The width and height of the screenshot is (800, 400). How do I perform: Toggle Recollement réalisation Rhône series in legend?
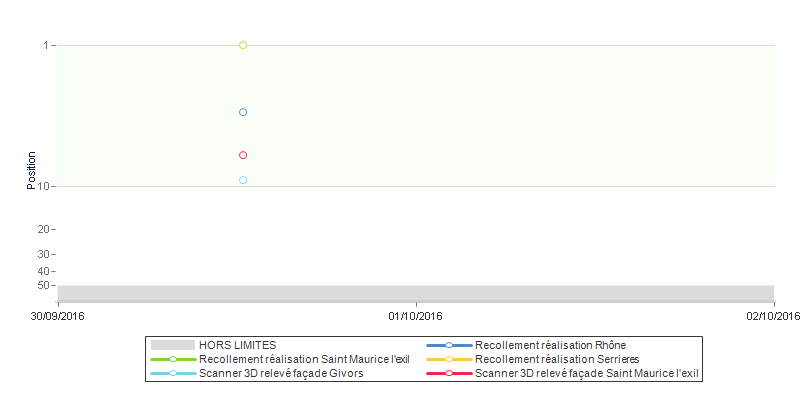click(550, 345)
